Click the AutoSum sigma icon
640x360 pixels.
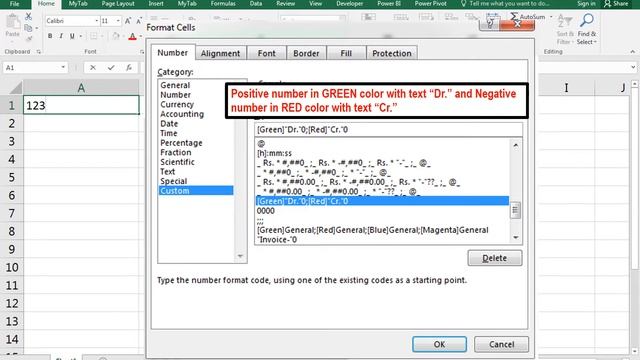pyautogui.click(x=514, y=16)
